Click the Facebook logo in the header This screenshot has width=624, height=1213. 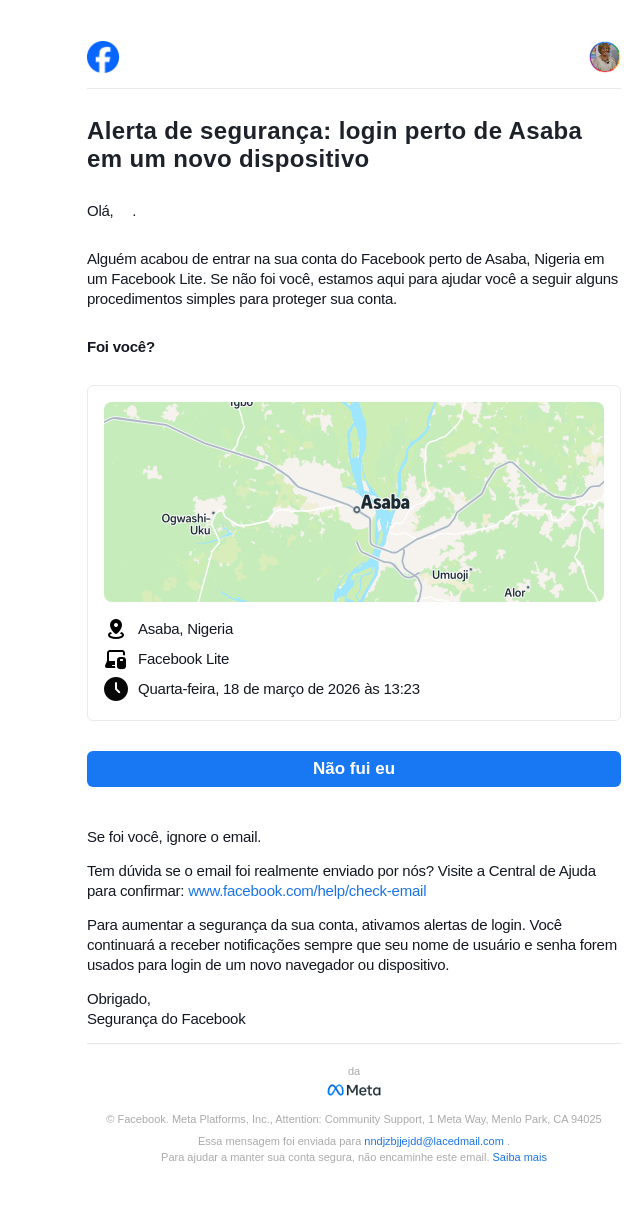103,57
